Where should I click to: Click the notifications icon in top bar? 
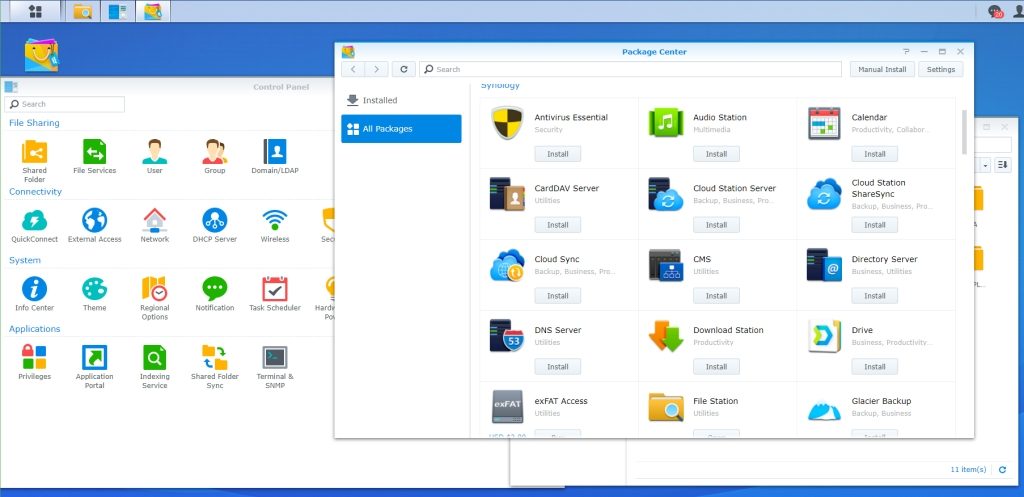click(994, 11)
